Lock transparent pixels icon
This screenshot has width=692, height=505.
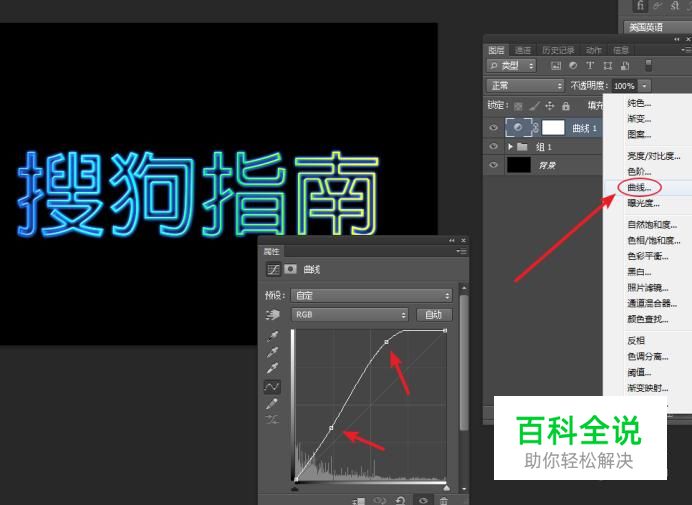click(519, 106)
